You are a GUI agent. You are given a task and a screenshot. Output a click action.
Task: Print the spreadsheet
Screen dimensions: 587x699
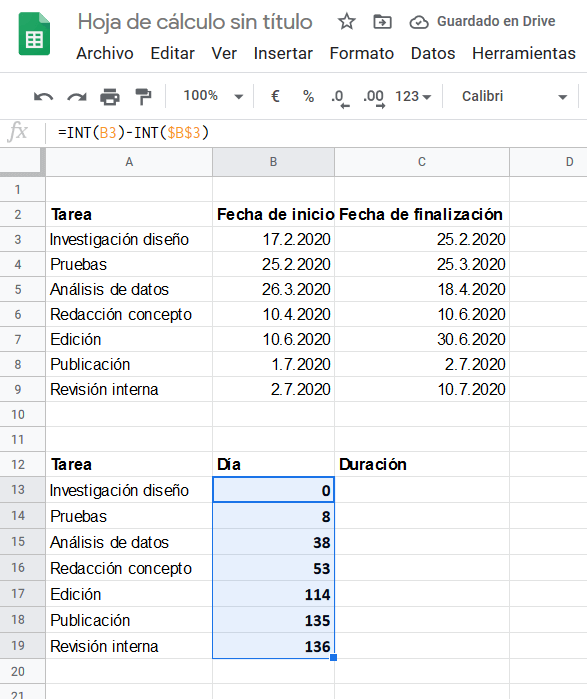pos(110,96)
